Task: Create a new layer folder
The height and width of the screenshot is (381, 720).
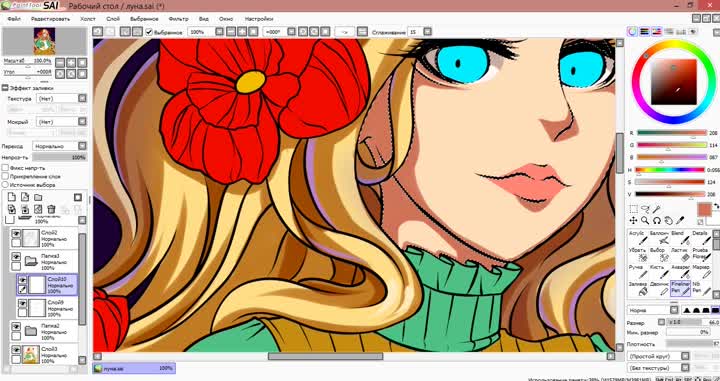Action: [38, 197]
